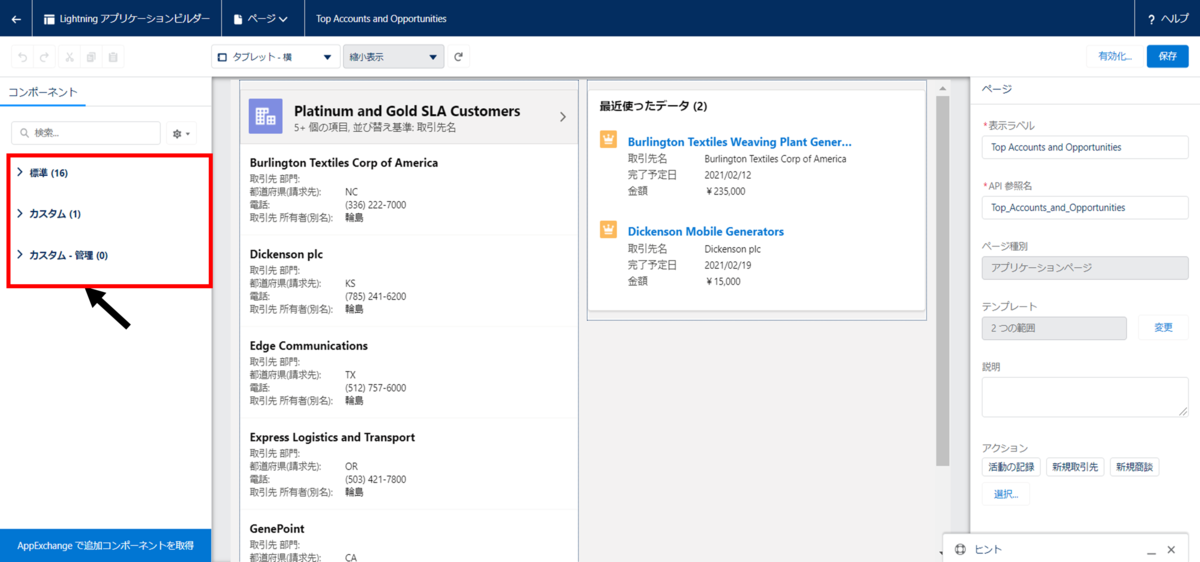
Task: Click opportunity crown icon beside Dickenson Mobile Generators
Action: (x=607, y=230)
